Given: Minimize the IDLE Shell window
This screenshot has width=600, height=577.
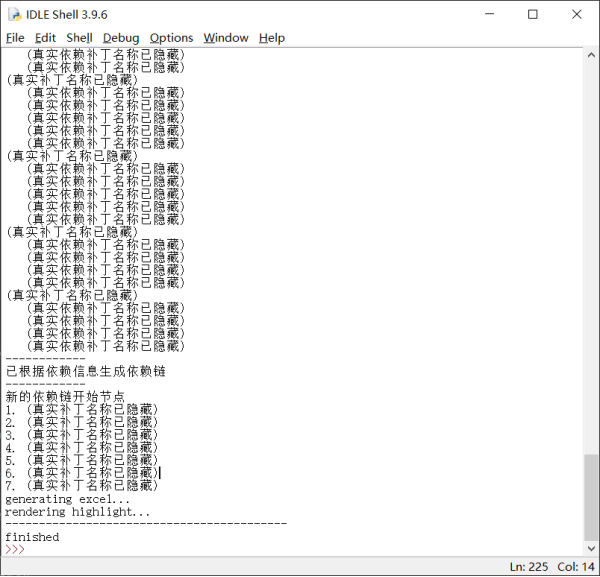Looking at the screenshot, I should (489, 14).
